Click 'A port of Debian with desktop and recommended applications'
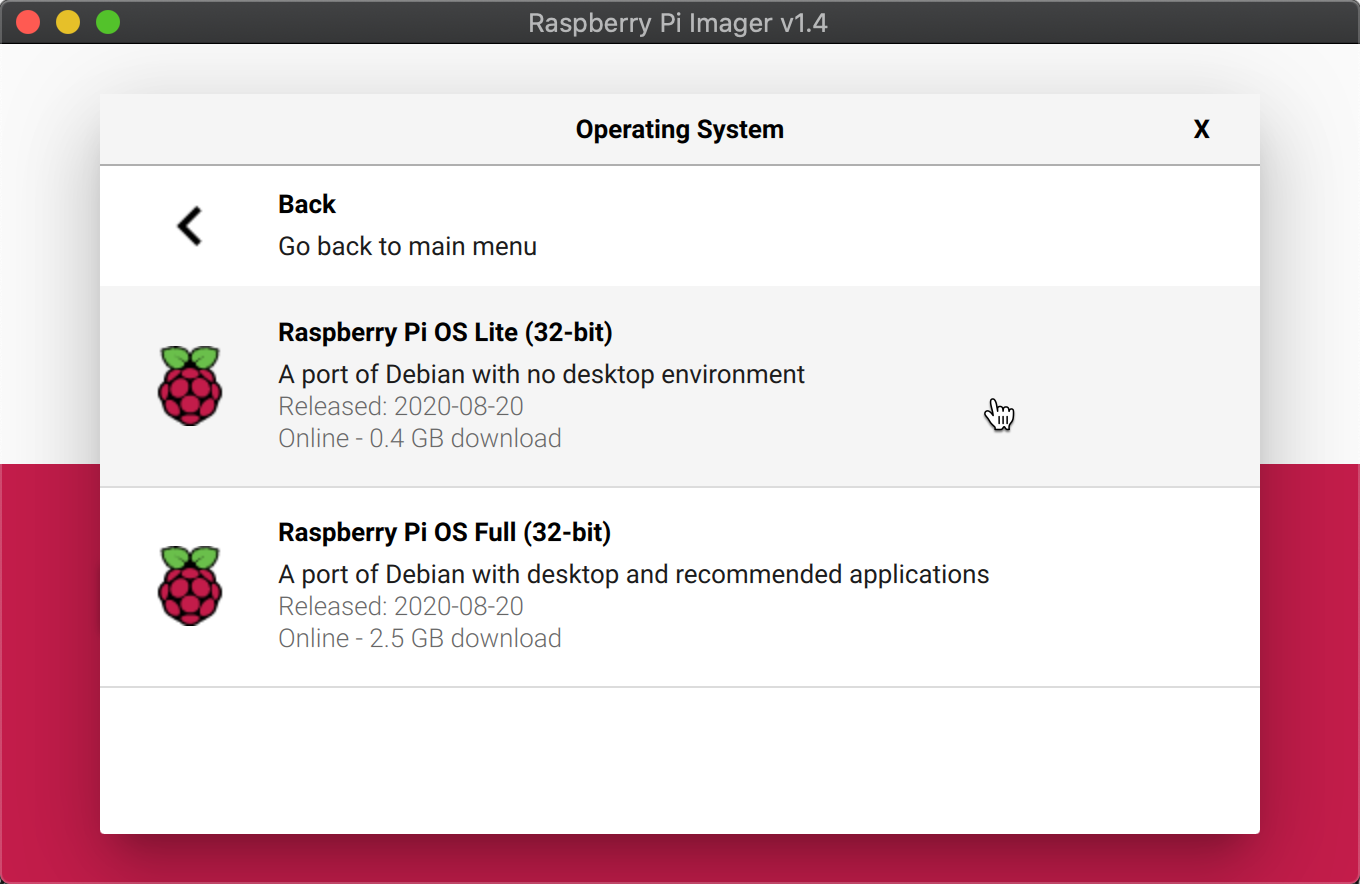Viewport: 1360px width, 884px height. click(x=633, y=575)
